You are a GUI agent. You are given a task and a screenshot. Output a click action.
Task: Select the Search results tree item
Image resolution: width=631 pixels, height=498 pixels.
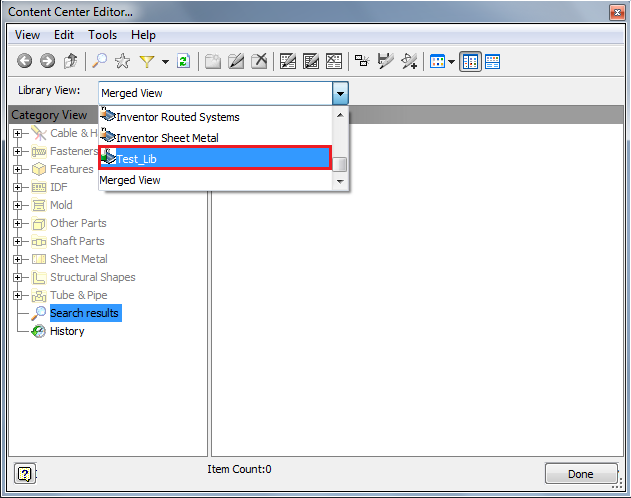click(85, 313)
